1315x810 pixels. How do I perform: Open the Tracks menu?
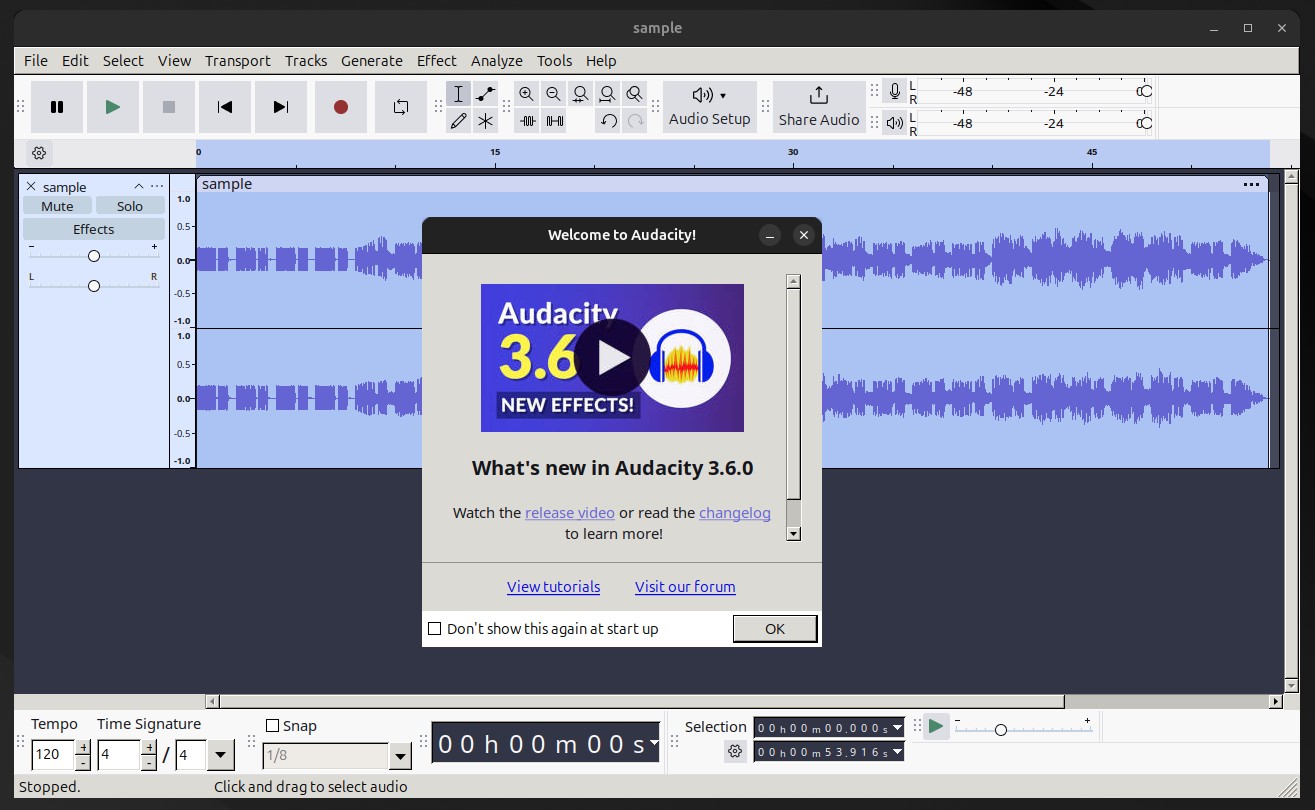click(x=306, y=61)
